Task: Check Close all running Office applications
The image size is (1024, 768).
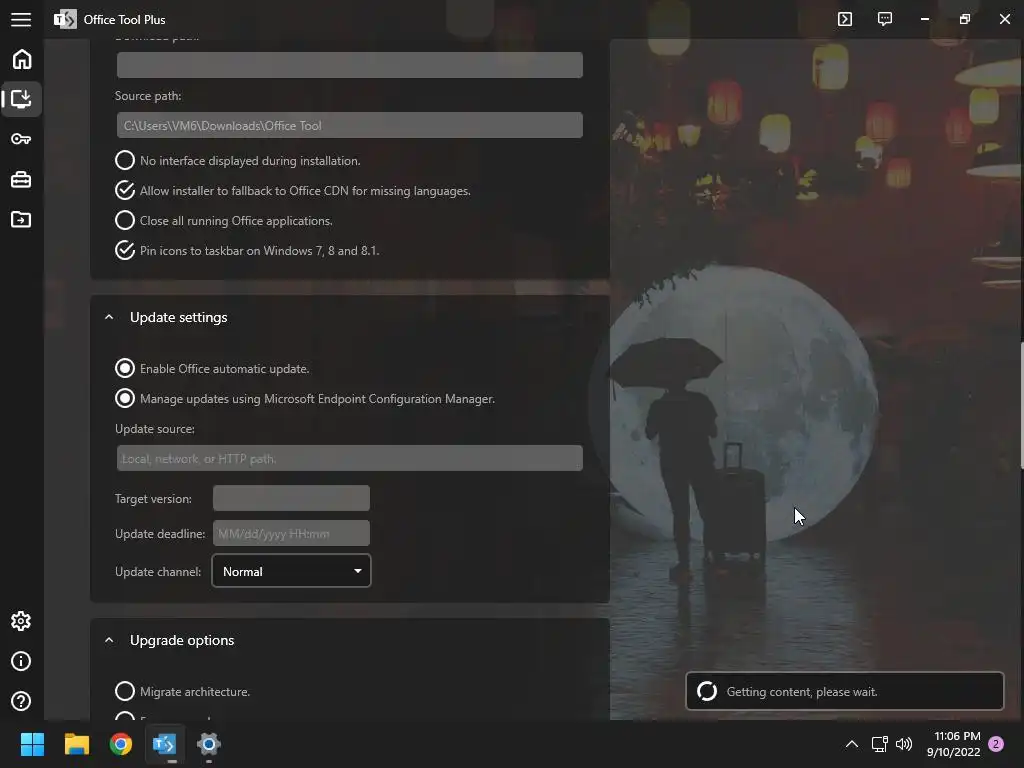Action: click(125, 221)
